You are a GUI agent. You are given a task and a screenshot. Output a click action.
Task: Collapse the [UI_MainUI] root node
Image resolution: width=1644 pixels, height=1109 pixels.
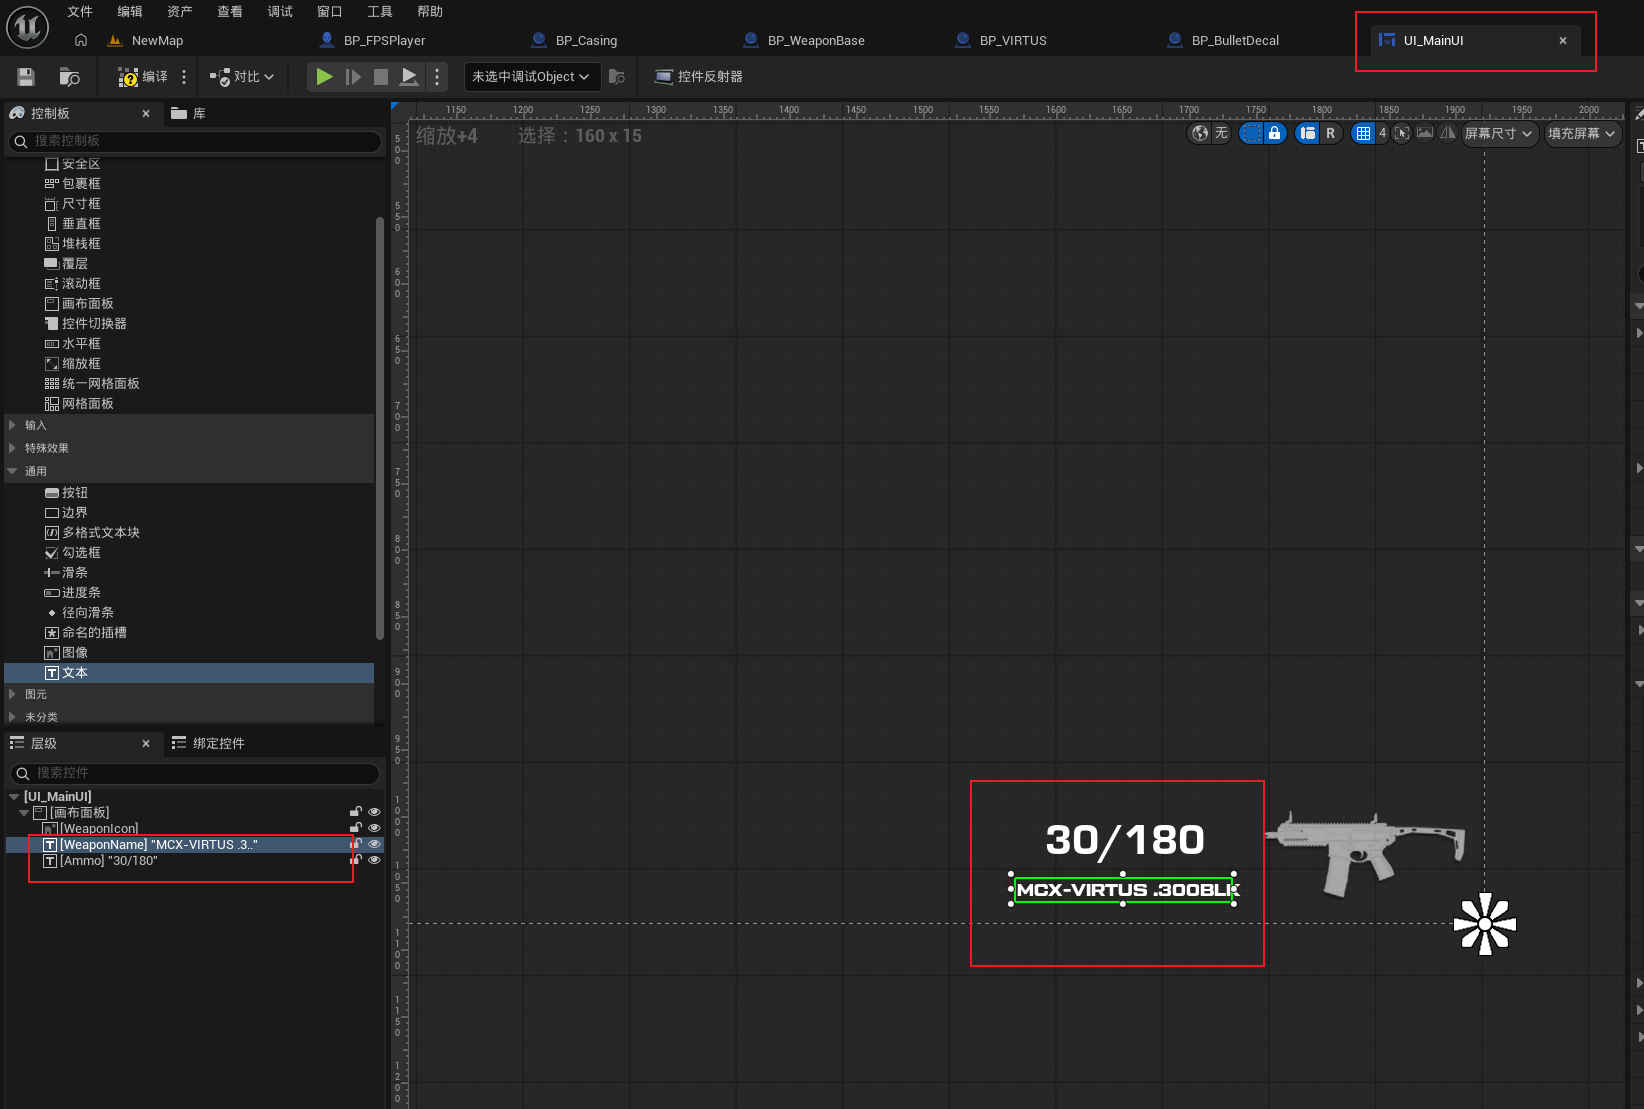click(14, 797)
